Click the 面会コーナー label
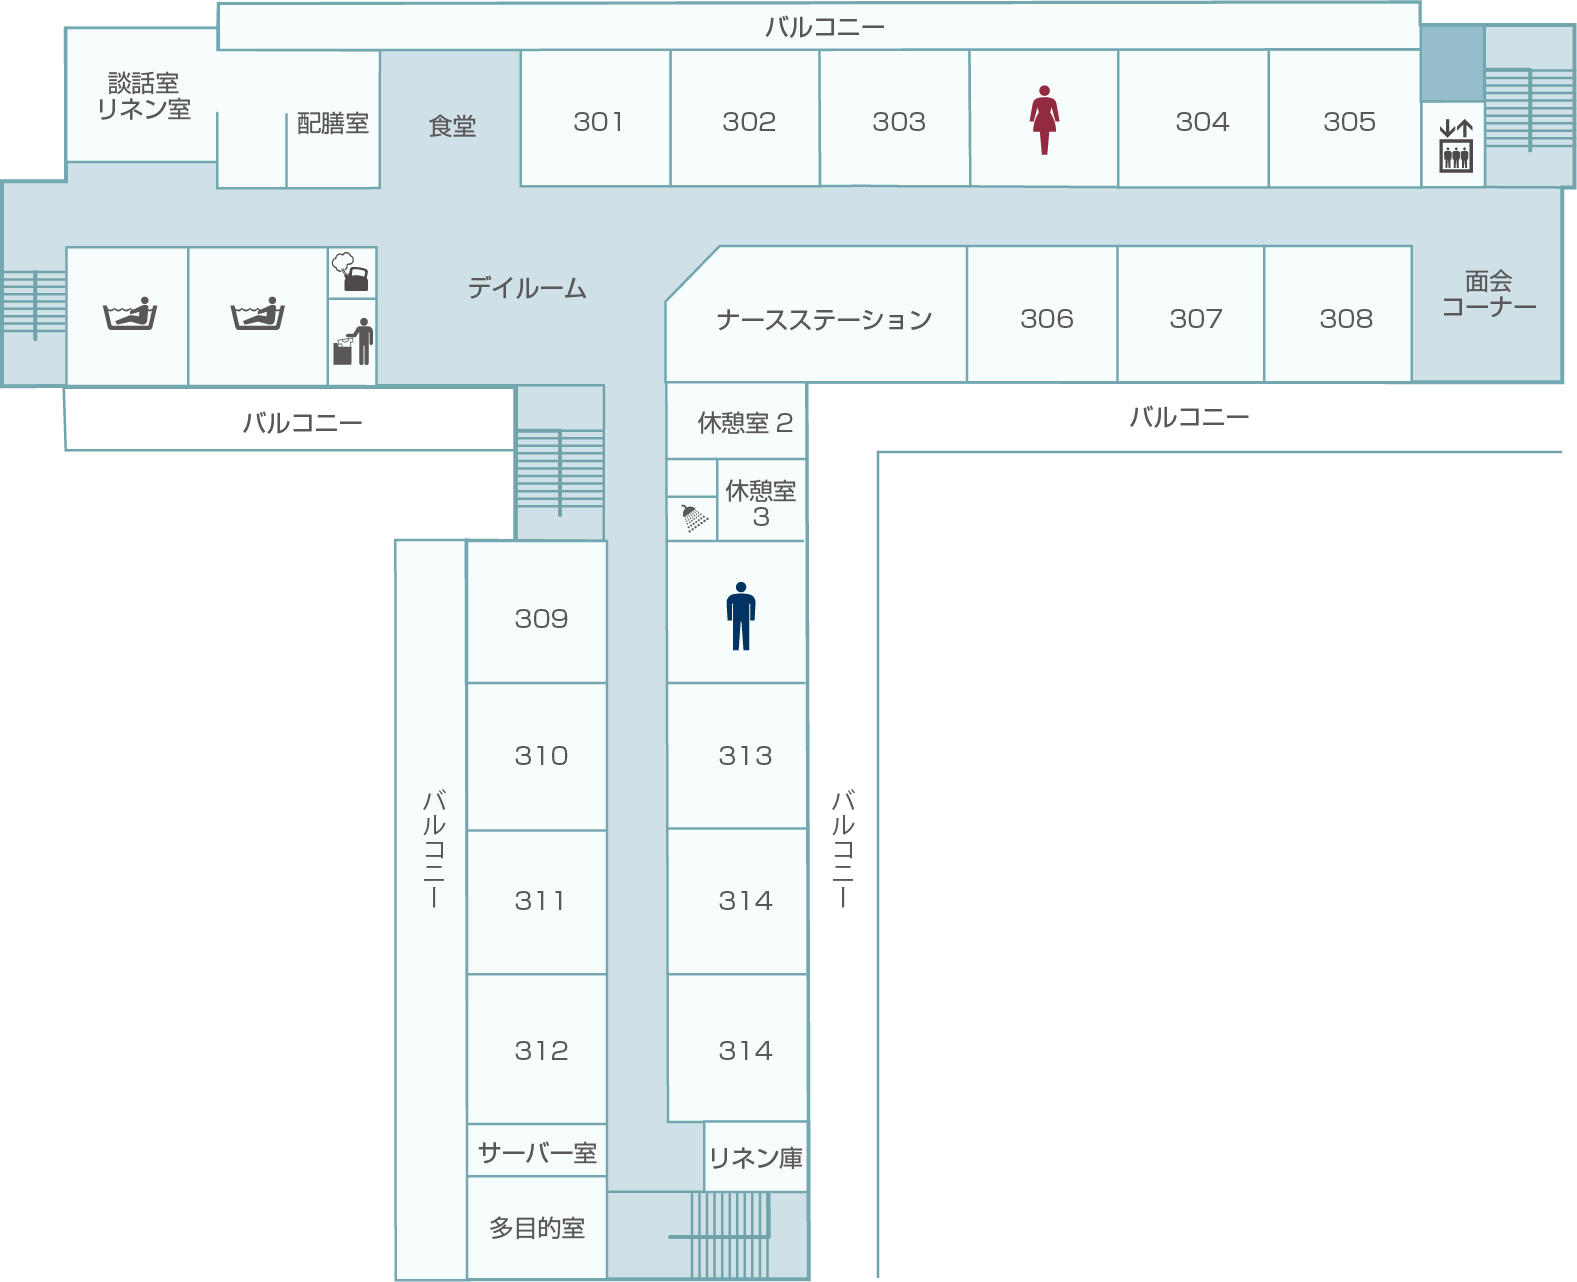The height and width of the screenshot is (1282, 1577). point(1488,294)
